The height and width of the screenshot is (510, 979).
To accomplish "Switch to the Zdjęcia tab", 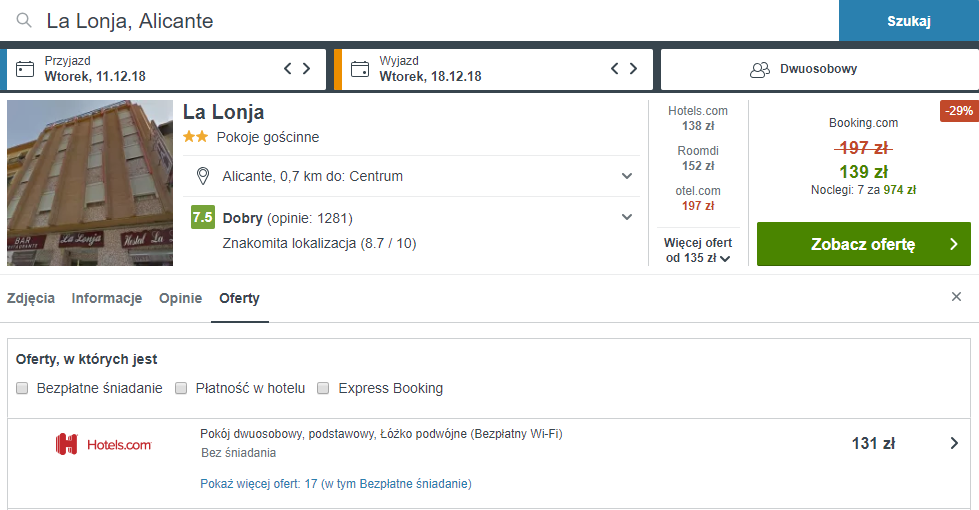I will [x=31, y=298].
